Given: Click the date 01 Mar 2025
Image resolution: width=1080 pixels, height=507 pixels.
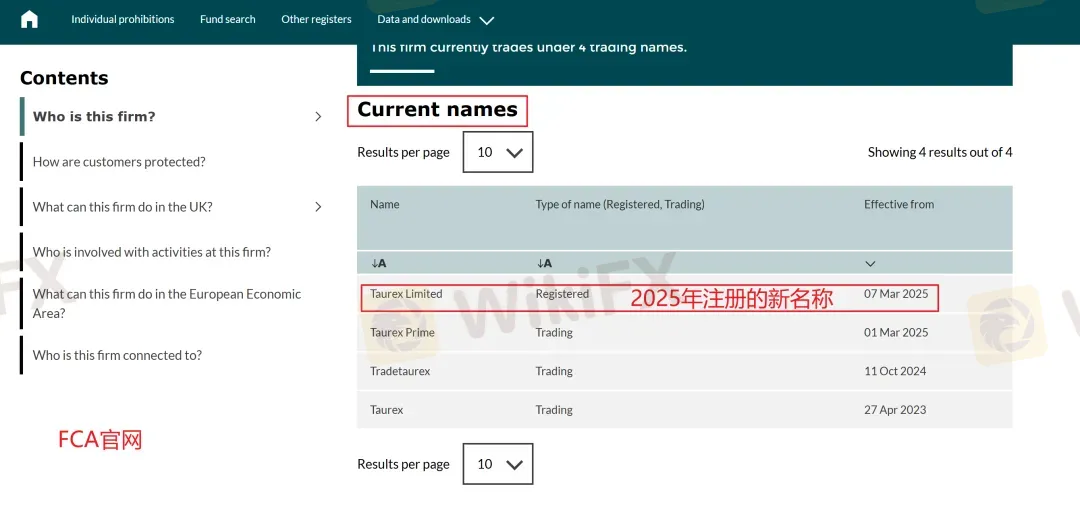Looking at the screenshot, I should pyautogui.click(x=896, y=332).
